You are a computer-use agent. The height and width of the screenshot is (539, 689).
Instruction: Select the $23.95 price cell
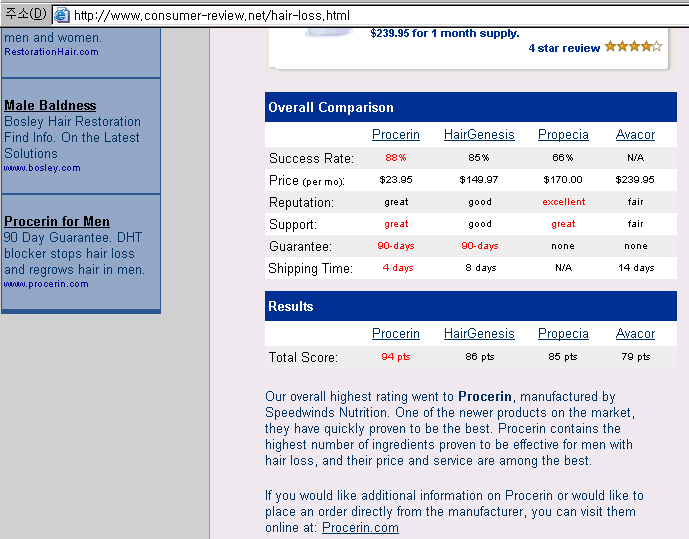(395, 180)
